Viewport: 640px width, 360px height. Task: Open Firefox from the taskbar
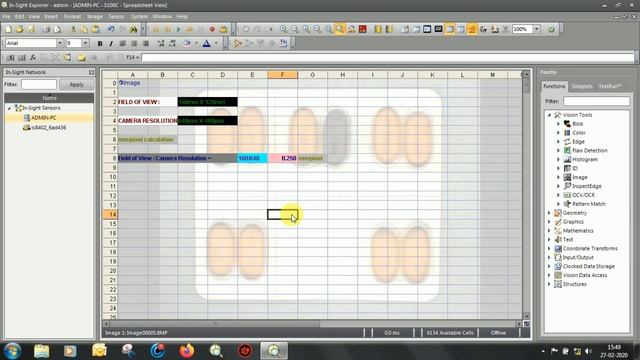pos(187,351)
